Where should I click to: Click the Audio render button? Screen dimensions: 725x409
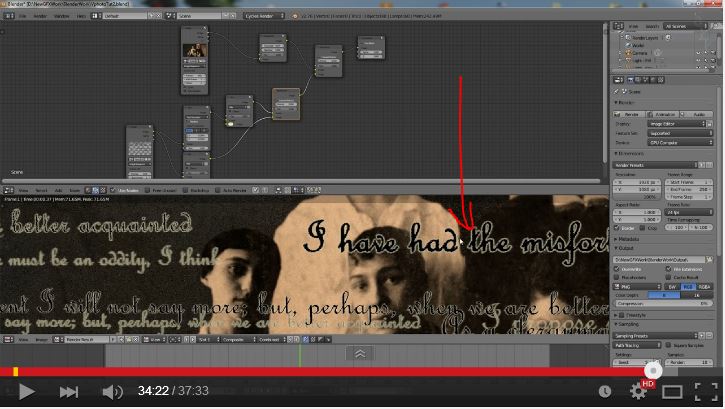696,114
